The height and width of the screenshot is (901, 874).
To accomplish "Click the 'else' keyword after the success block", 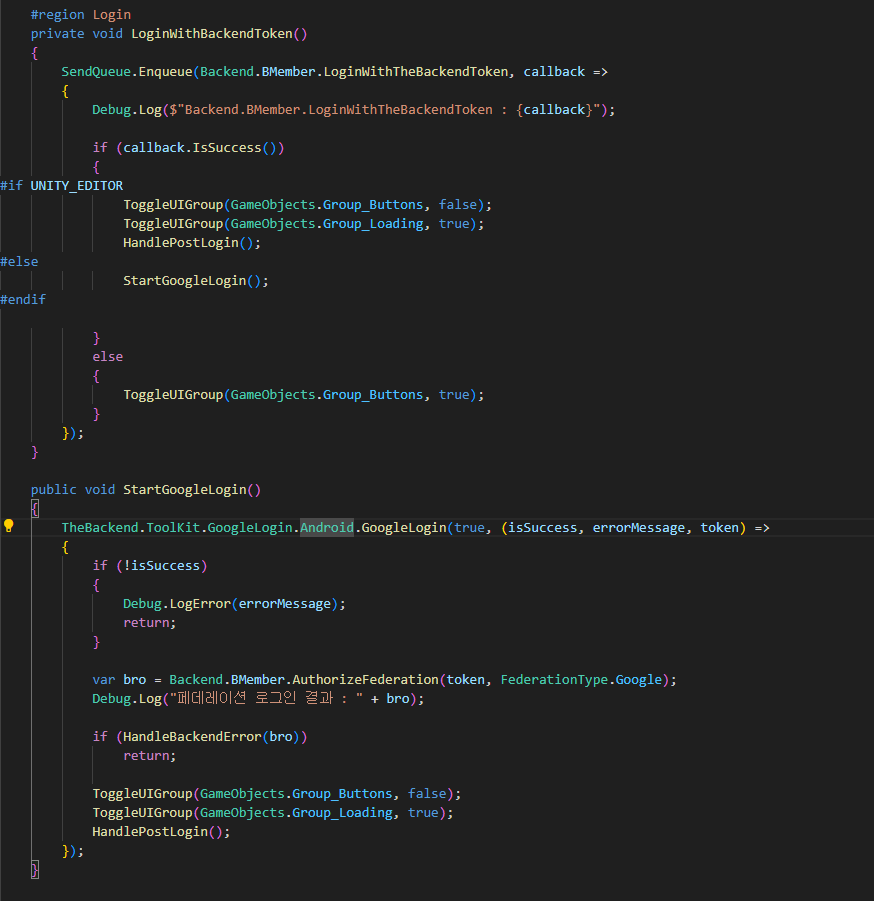I will click(x=107, y=357).
